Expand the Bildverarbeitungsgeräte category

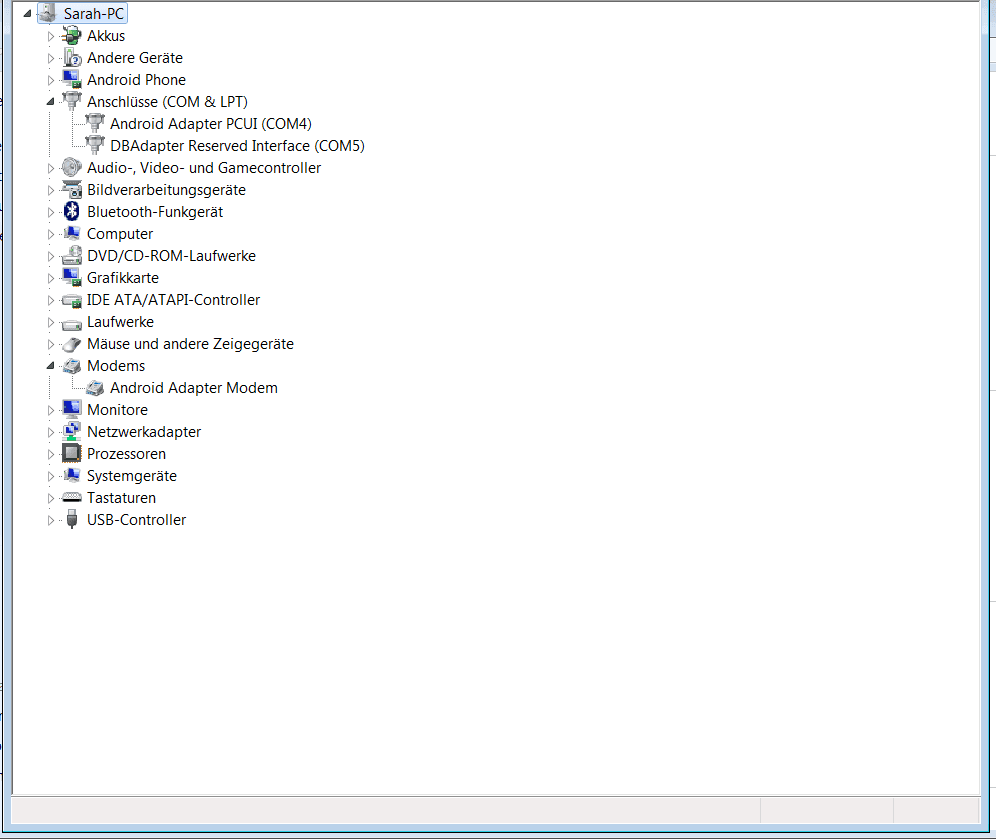[x=51, y=190]
